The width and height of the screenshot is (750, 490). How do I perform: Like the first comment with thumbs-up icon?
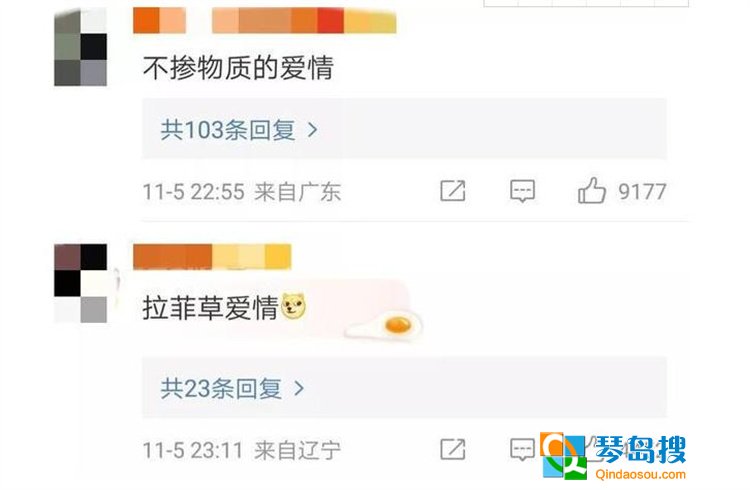[592, 190]
